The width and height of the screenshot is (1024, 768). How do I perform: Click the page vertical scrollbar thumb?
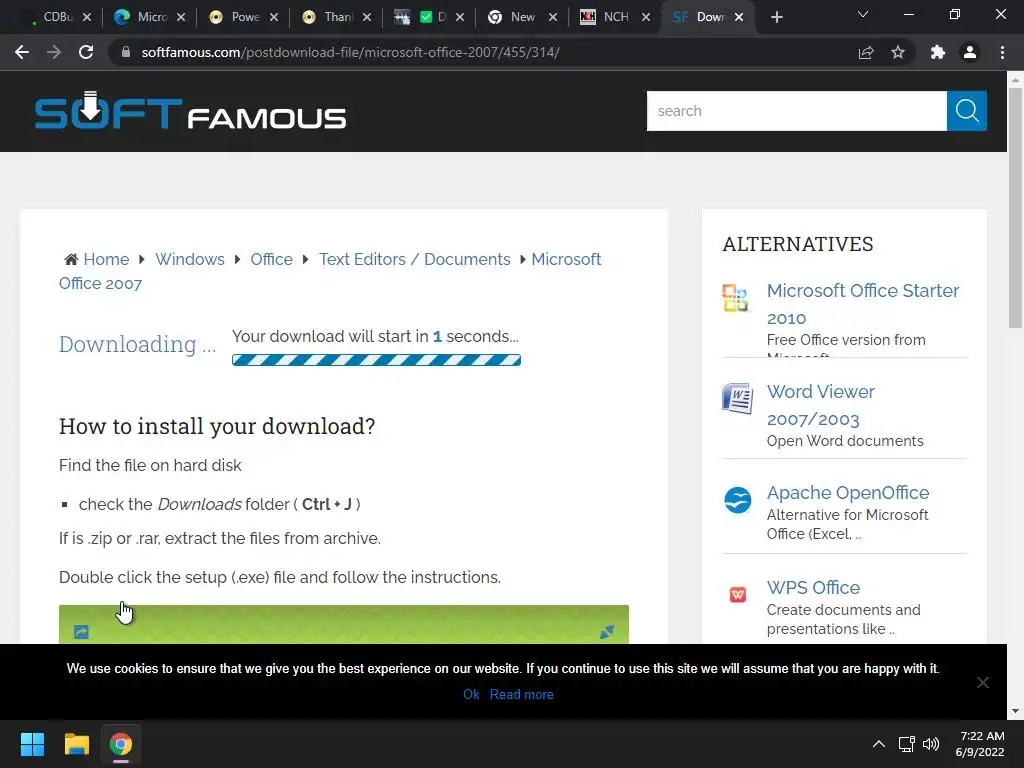(1015, 207)
